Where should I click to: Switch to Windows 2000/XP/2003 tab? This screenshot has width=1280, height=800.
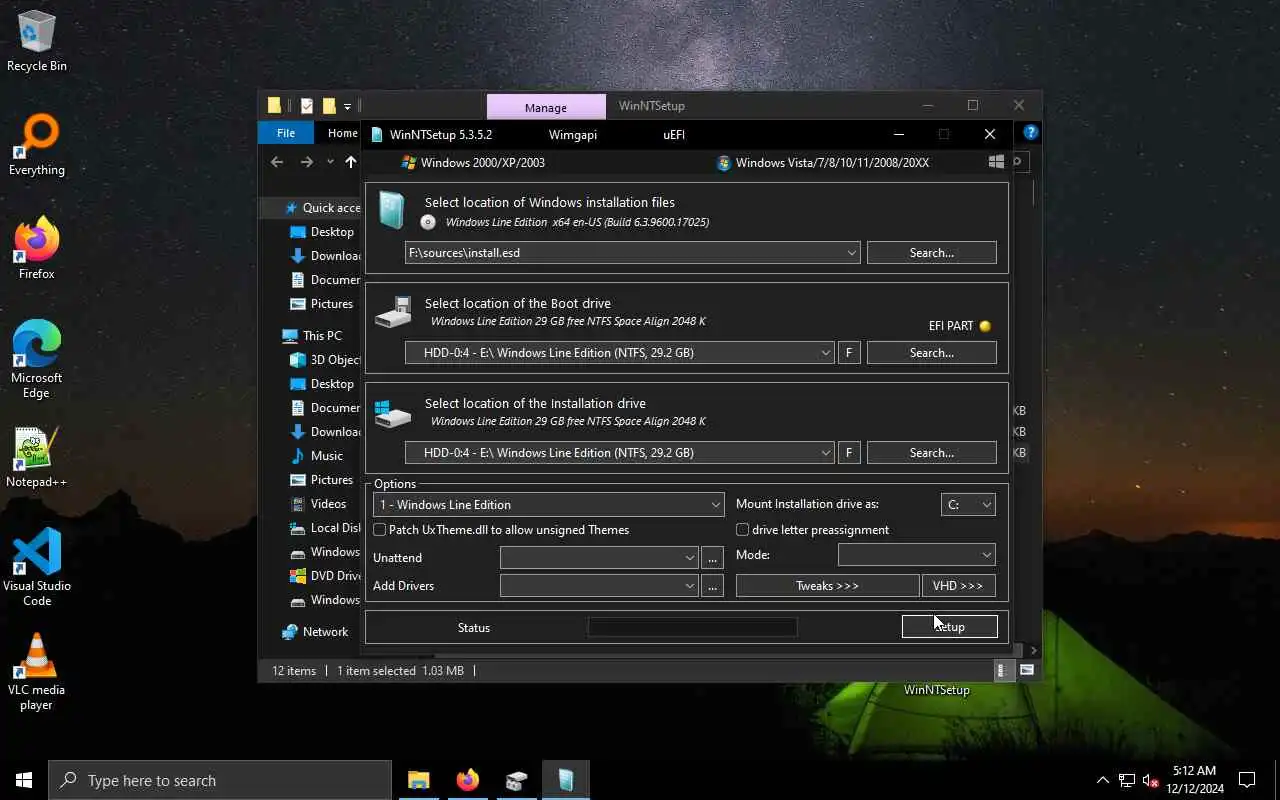tap(473, 162)
